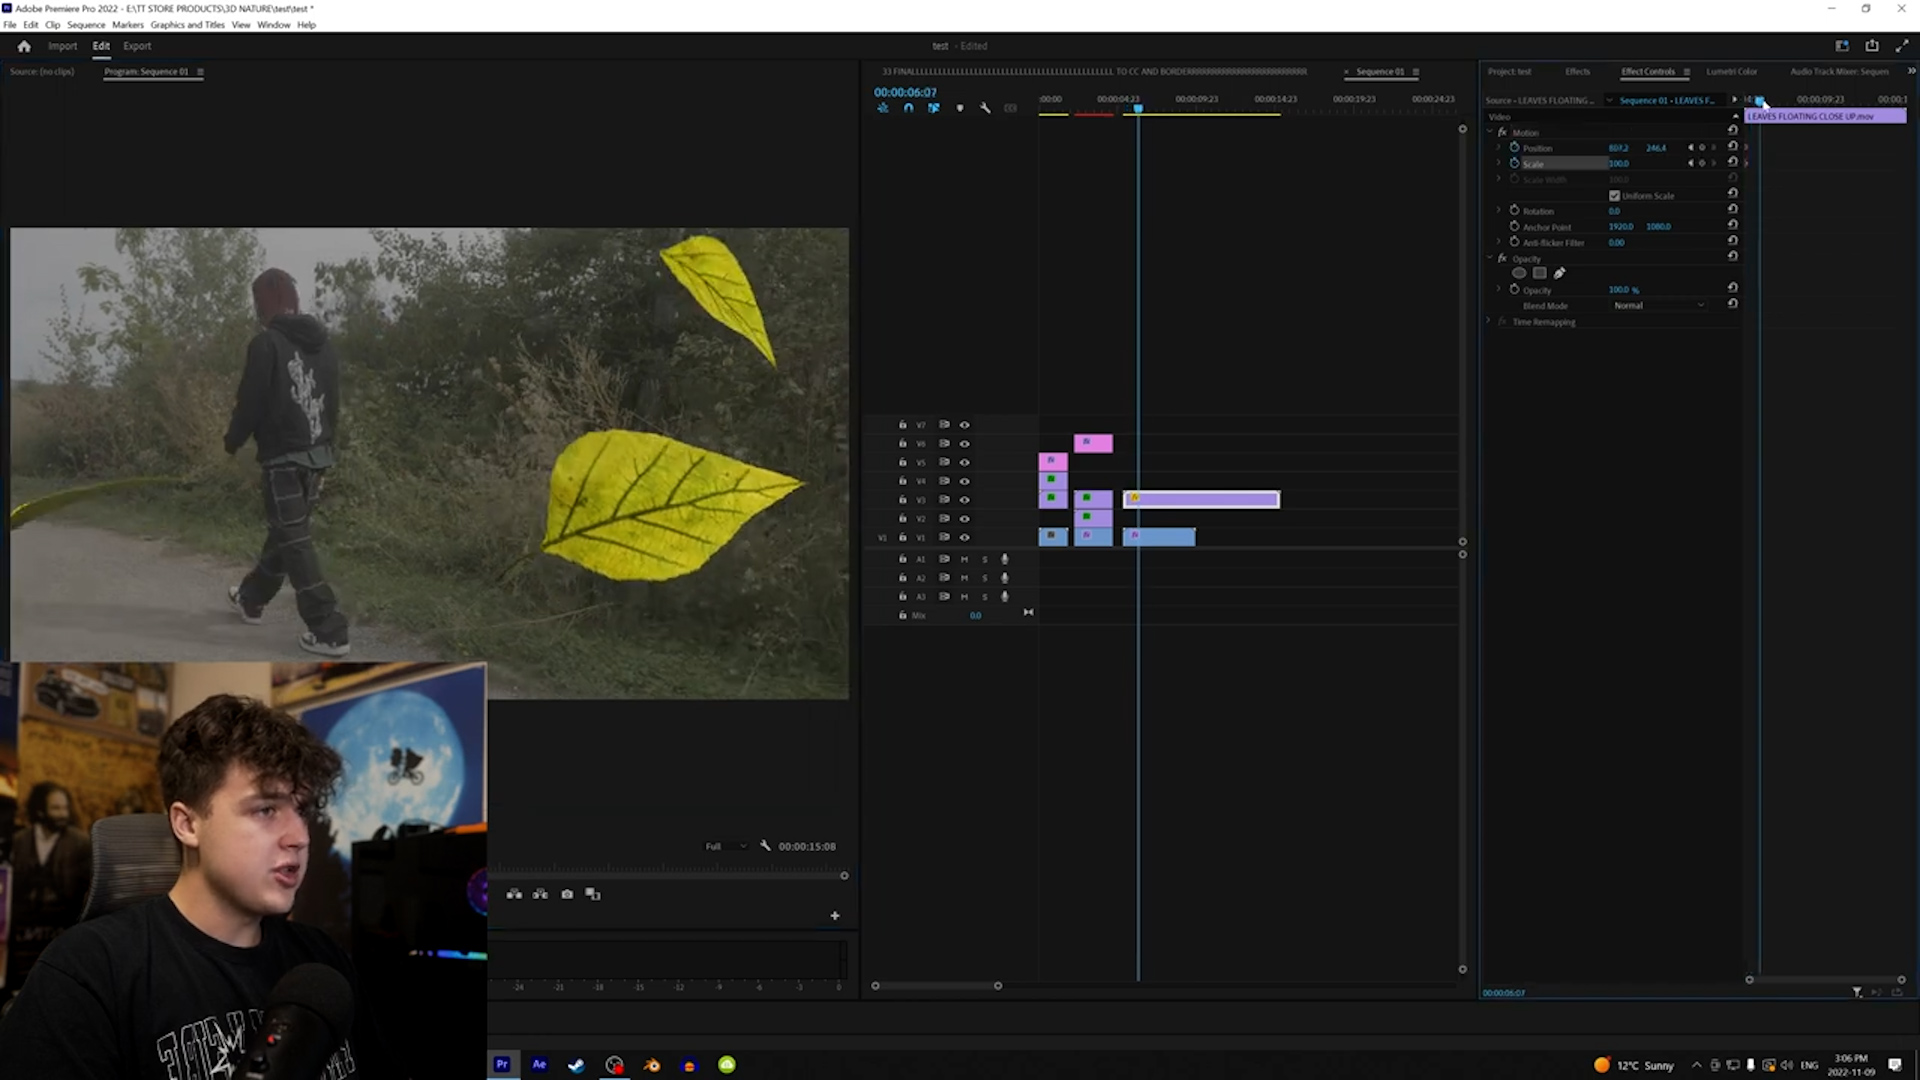
Task: Add or remove keyframe for Scale
Action: (1702, 163)
